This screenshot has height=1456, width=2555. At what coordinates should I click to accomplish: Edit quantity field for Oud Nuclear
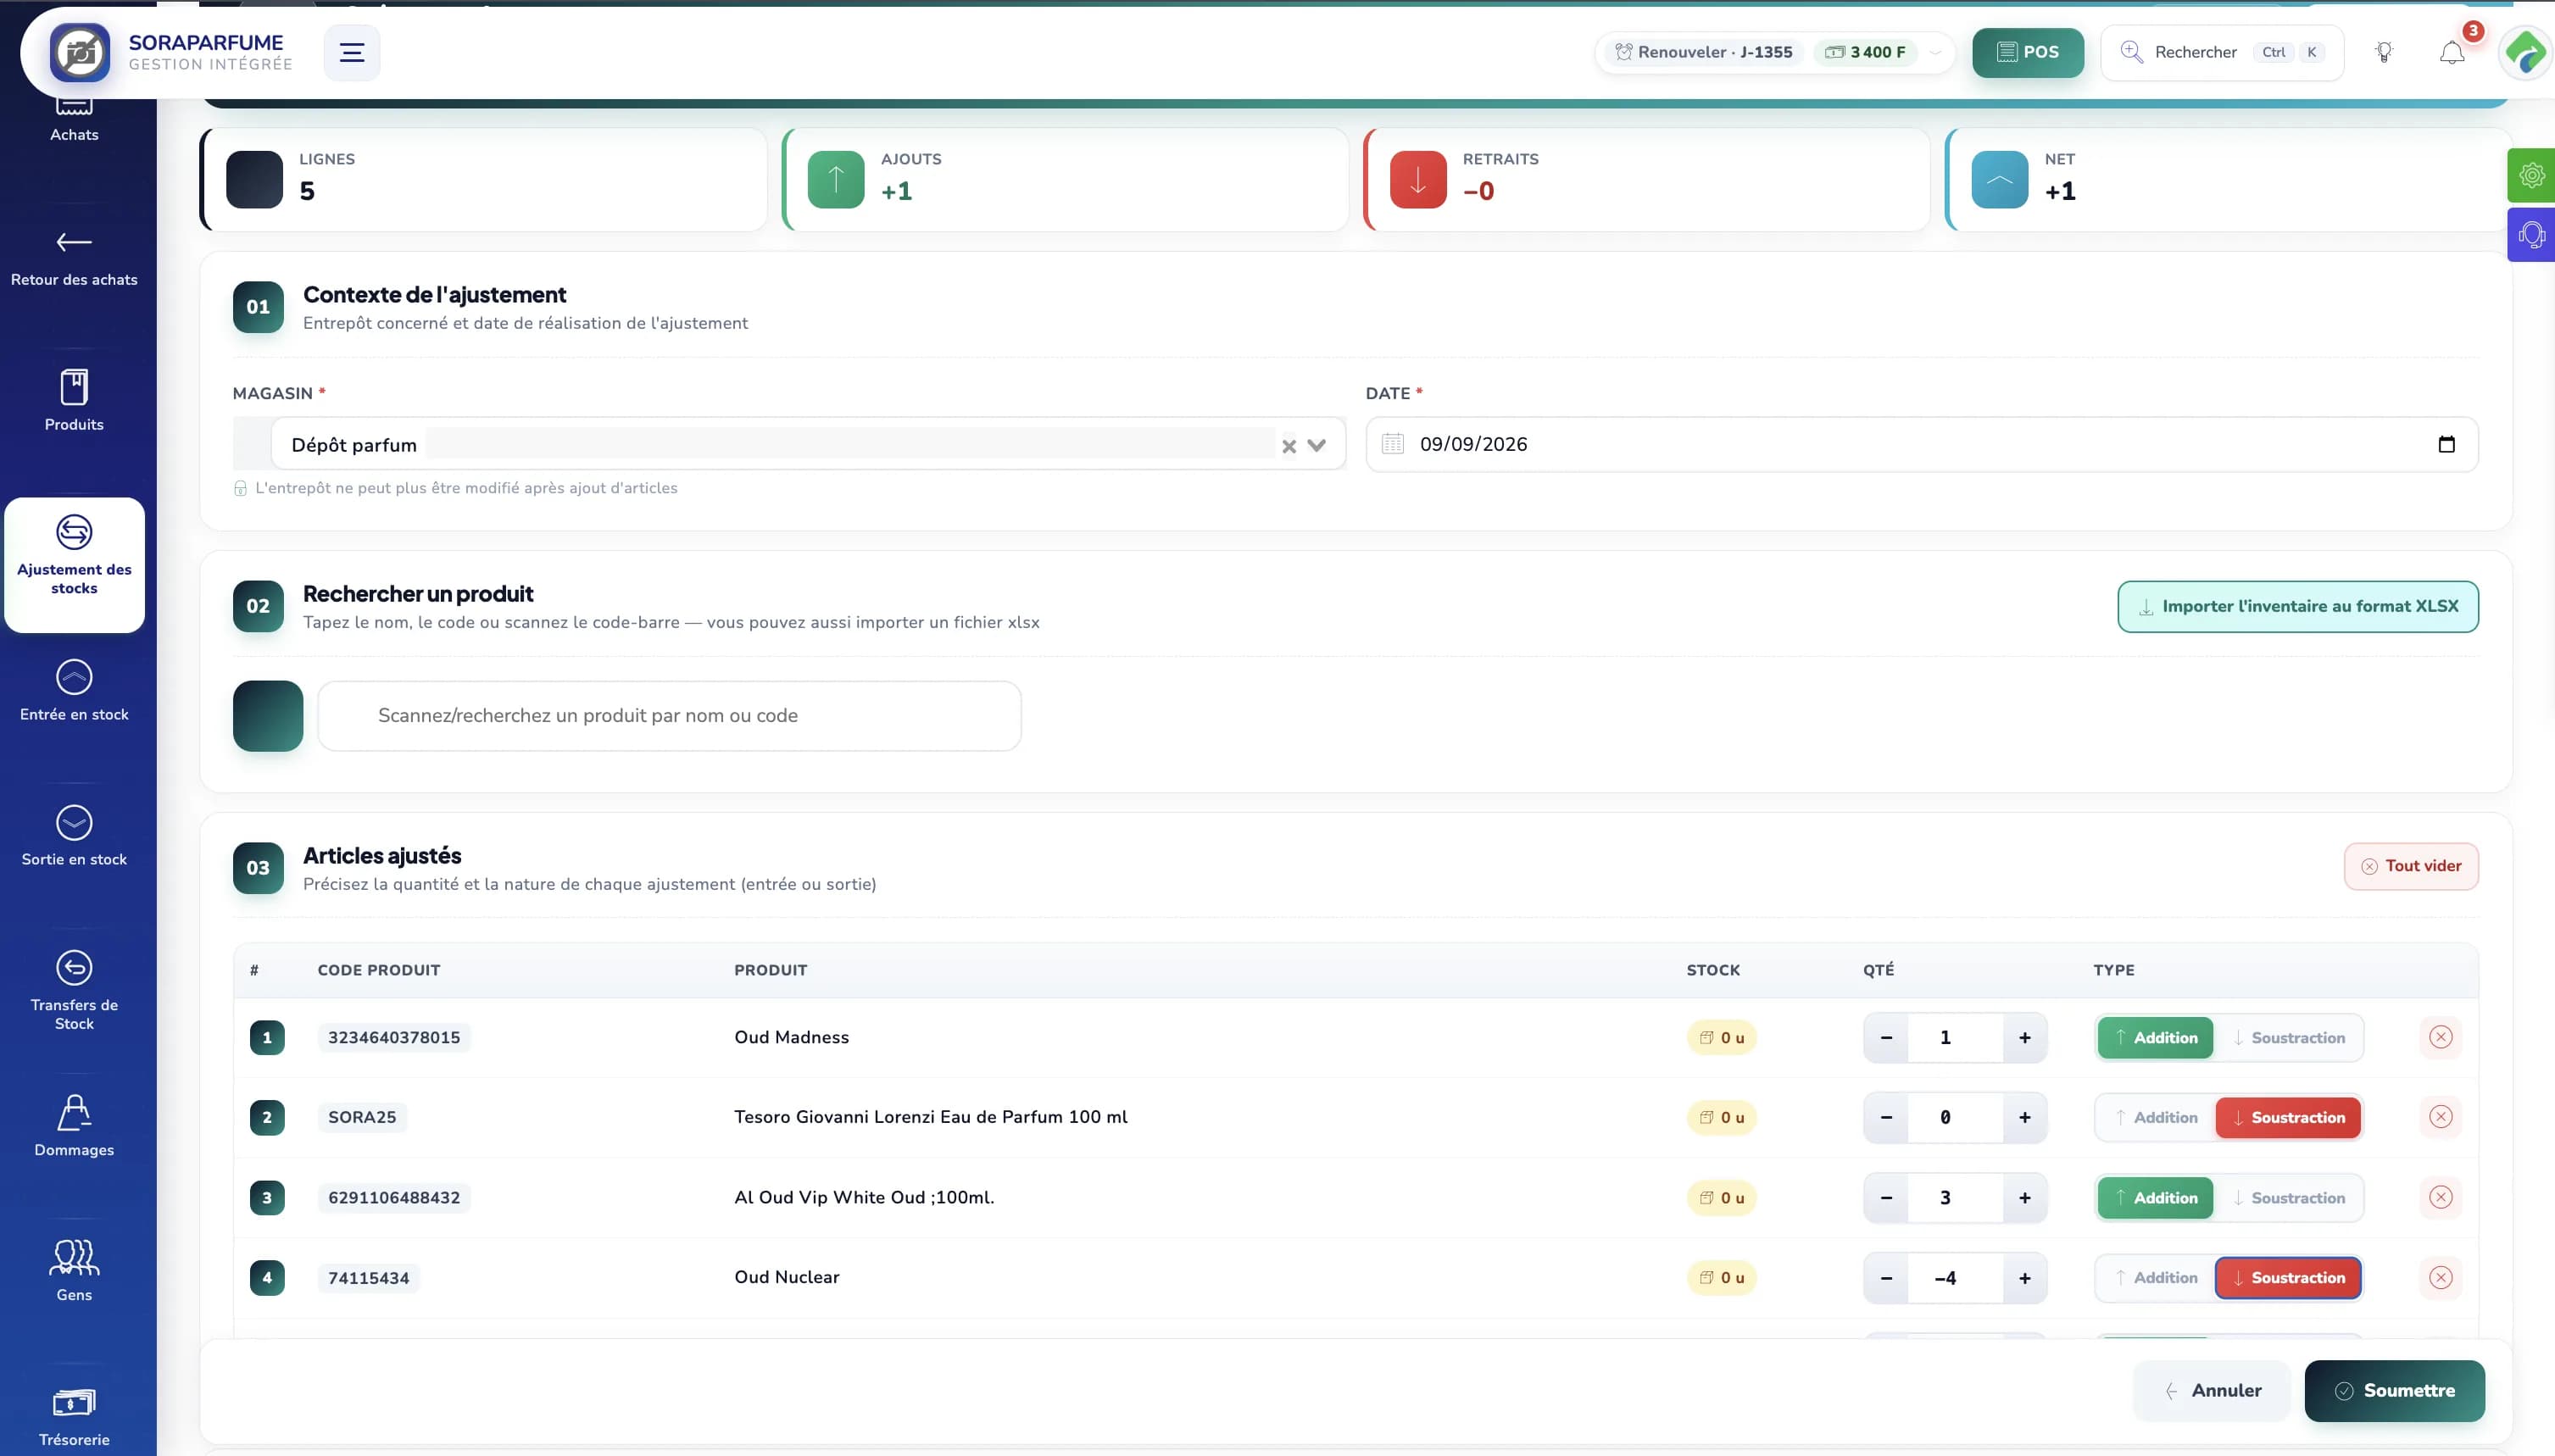tap(1955, 1278)
